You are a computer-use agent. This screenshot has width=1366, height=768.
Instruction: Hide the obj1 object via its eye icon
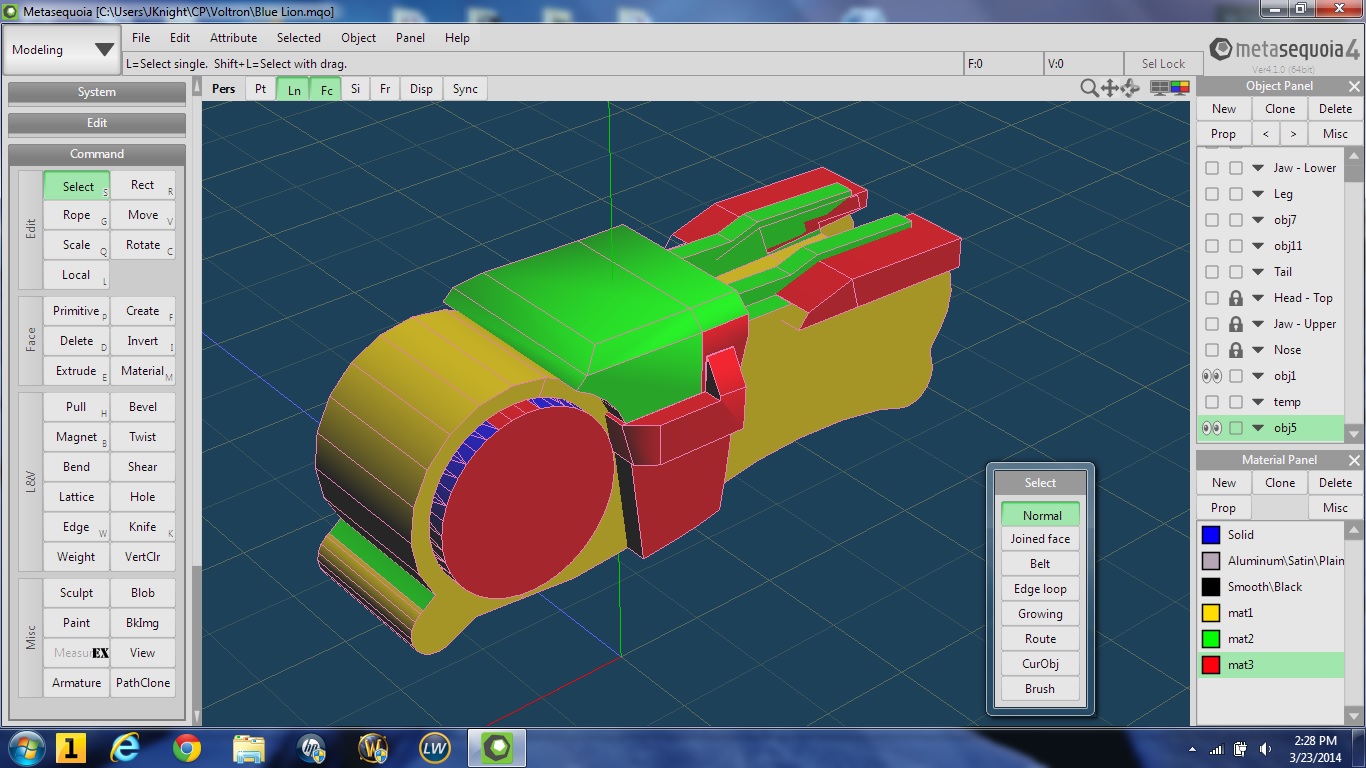[1211, 376]
